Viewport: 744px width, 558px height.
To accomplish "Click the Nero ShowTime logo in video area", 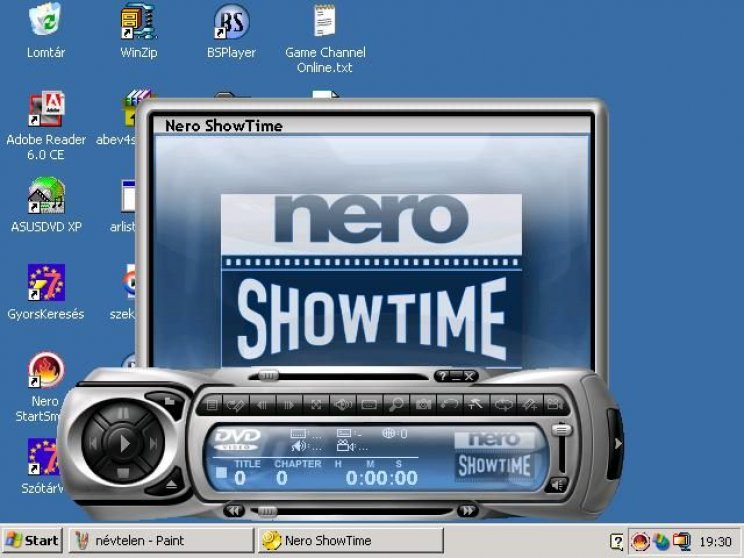I will point(372,278).
